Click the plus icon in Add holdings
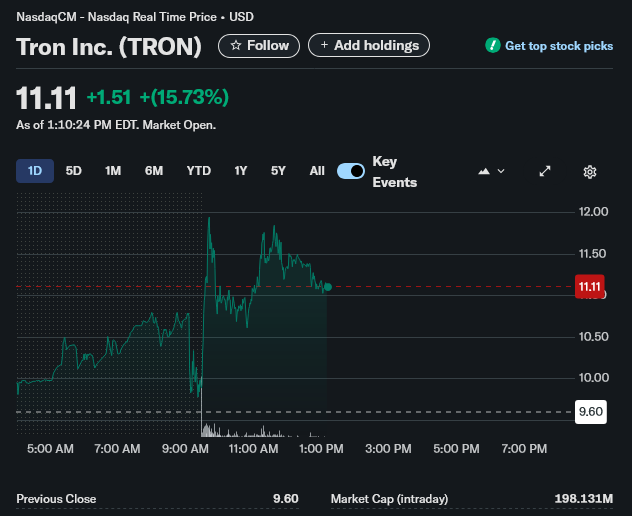The height and width of the screenshot is (516, 632). tap(324, 45)
